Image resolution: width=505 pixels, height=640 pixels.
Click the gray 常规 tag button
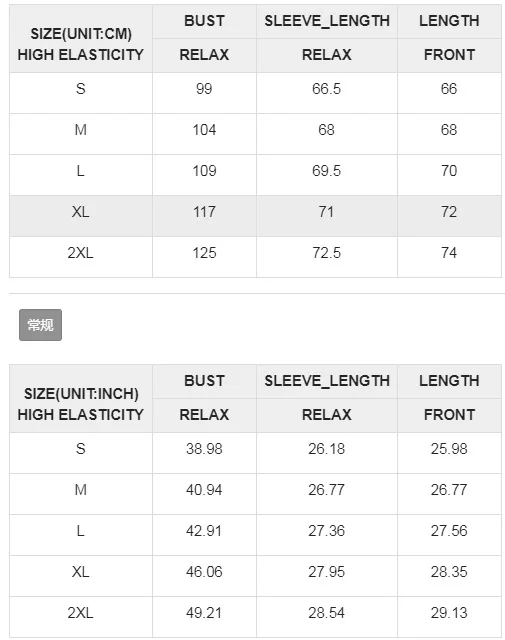click(40, 325)
